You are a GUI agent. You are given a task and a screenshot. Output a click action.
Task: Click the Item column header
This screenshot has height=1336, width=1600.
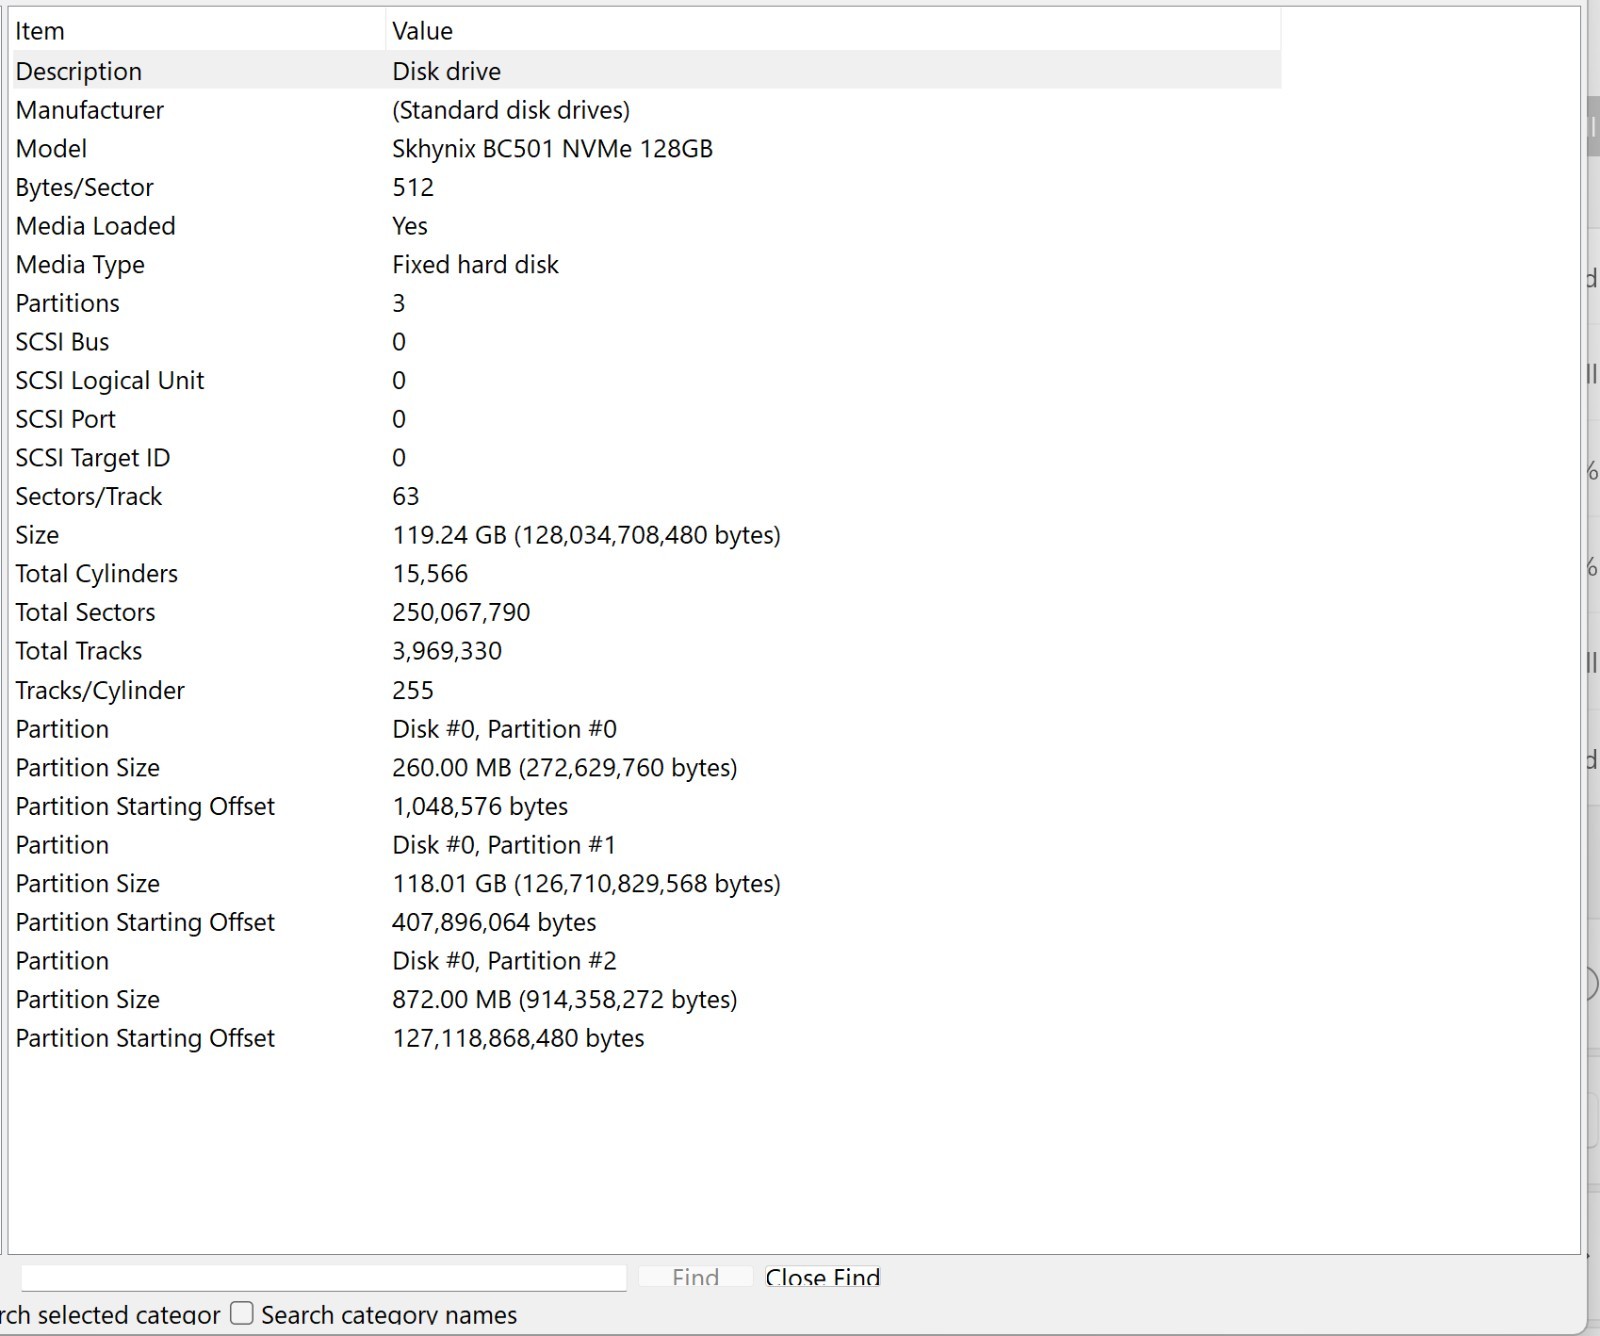(x=197, y=31)
